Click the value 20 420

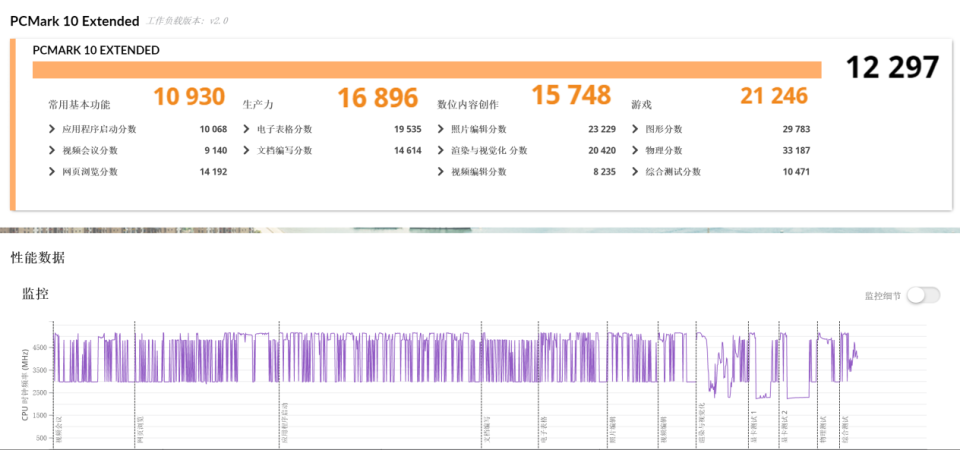coord(602,151)
